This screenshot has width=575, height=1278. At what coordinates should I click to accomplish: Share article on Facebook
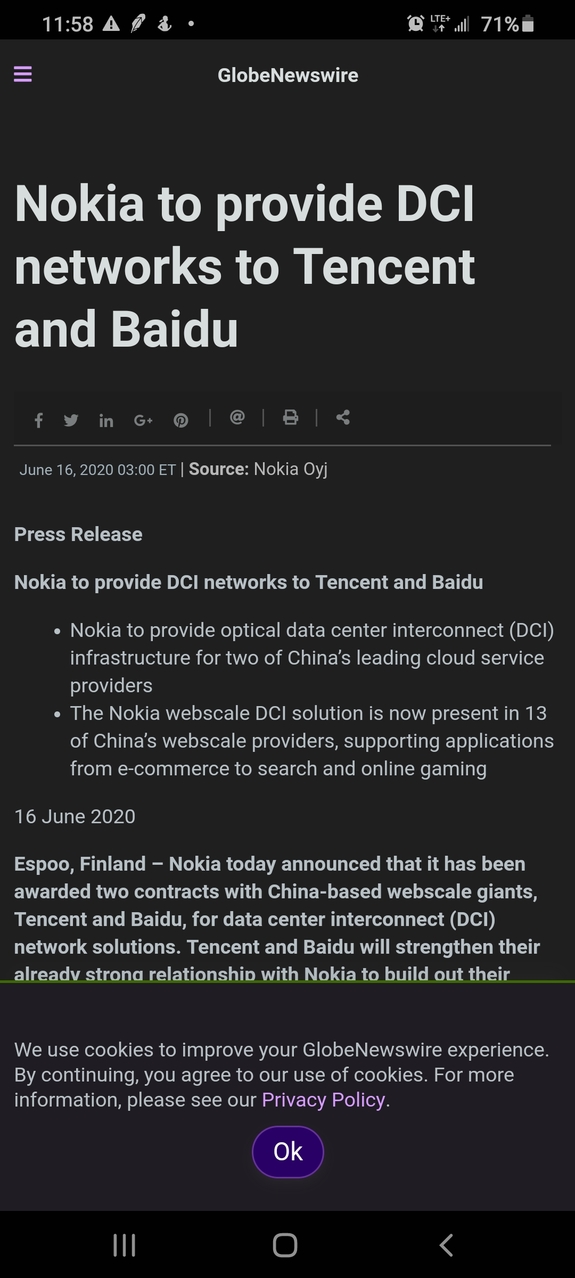tap(39, 420)
